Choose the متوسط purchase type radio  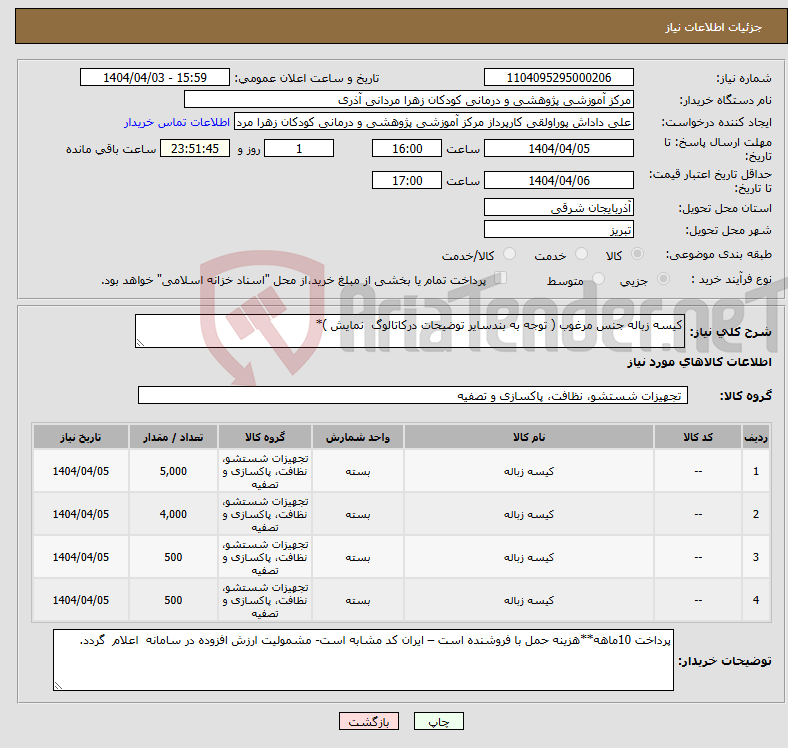[x=598, y=278]
